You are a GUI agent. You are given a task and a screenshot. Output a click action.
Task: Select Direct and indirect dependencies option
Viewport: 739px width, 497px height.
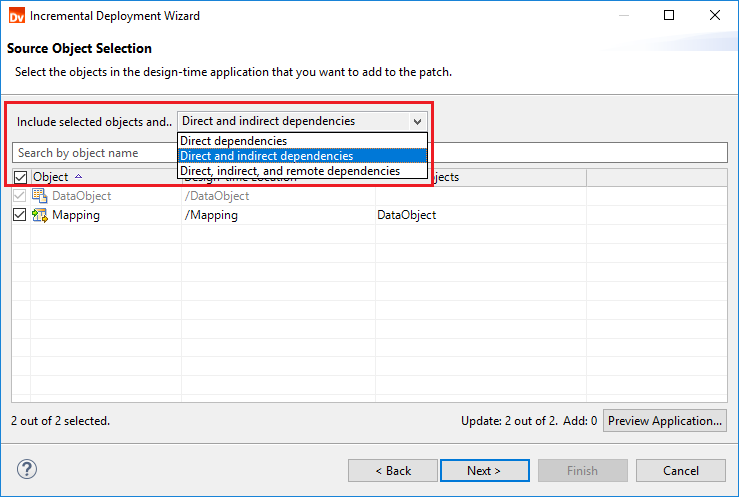pyautogui.click(x=266, y=156)
